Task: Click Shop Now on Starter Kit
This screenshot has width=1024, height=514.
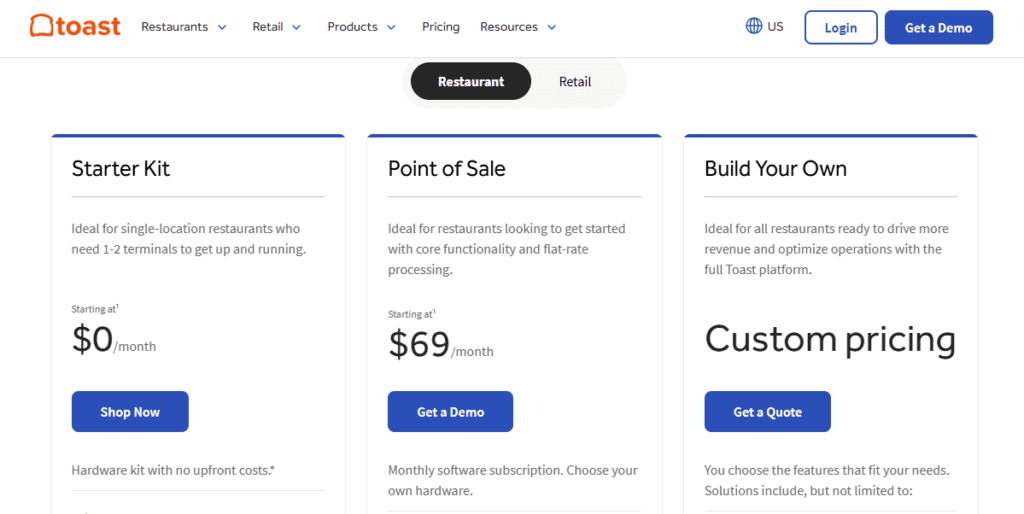Action: [130, 412]
